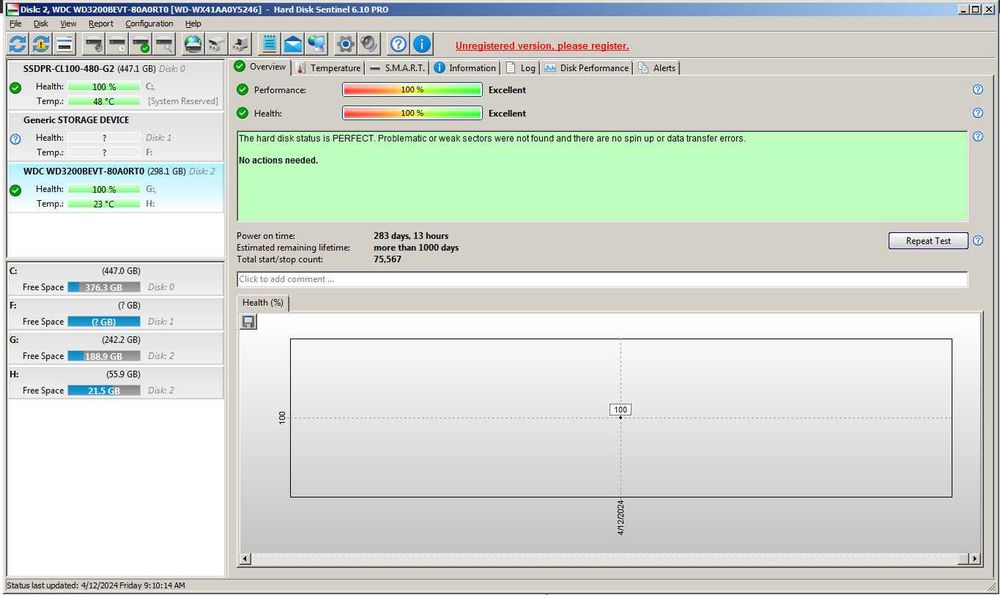
Task: Click the 4/12/2024 date label under graph
Action: (x=621, y=517)
